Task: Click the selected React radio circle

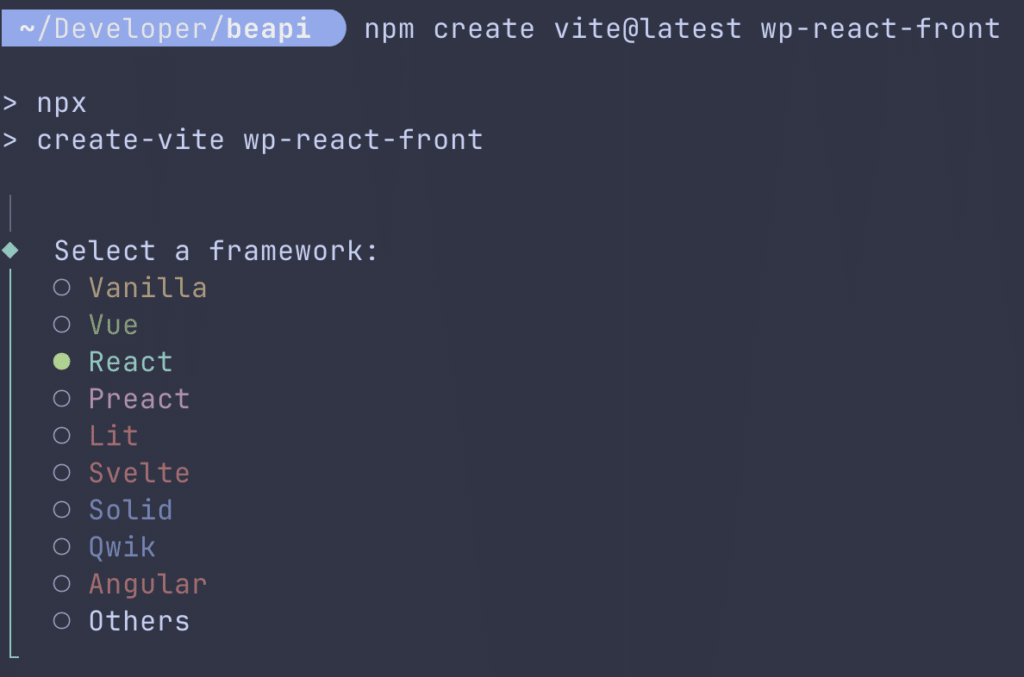Action: (62, 362)
